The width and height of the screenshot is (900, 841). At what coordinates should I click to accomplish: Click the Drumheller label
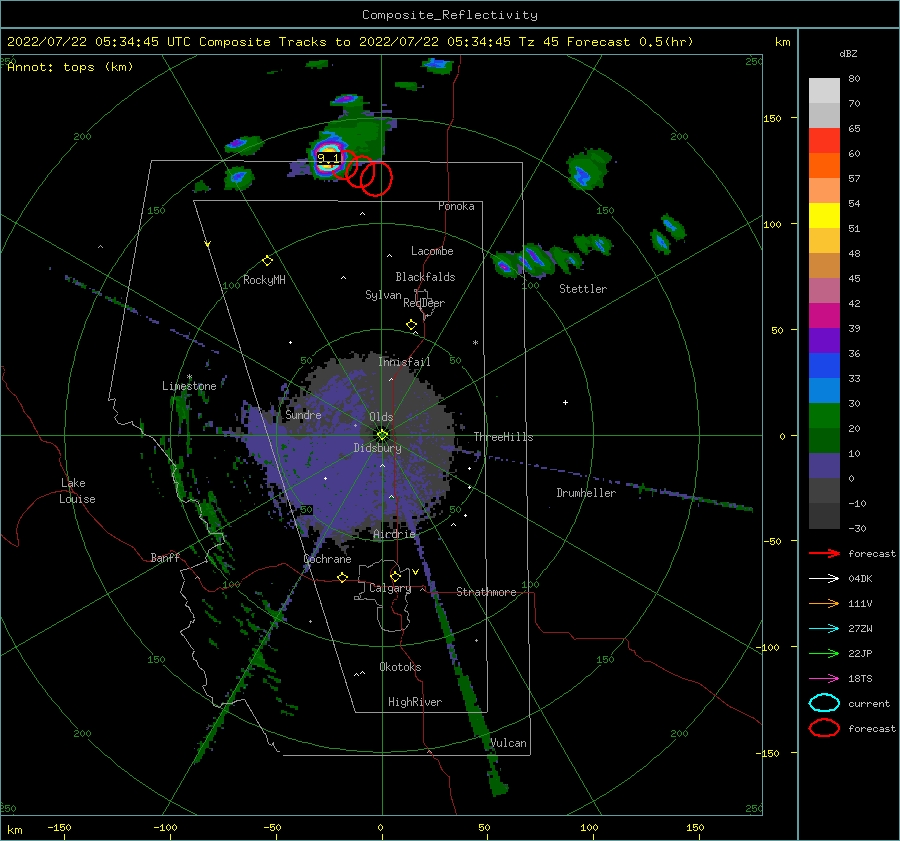(x=586, y=493)
